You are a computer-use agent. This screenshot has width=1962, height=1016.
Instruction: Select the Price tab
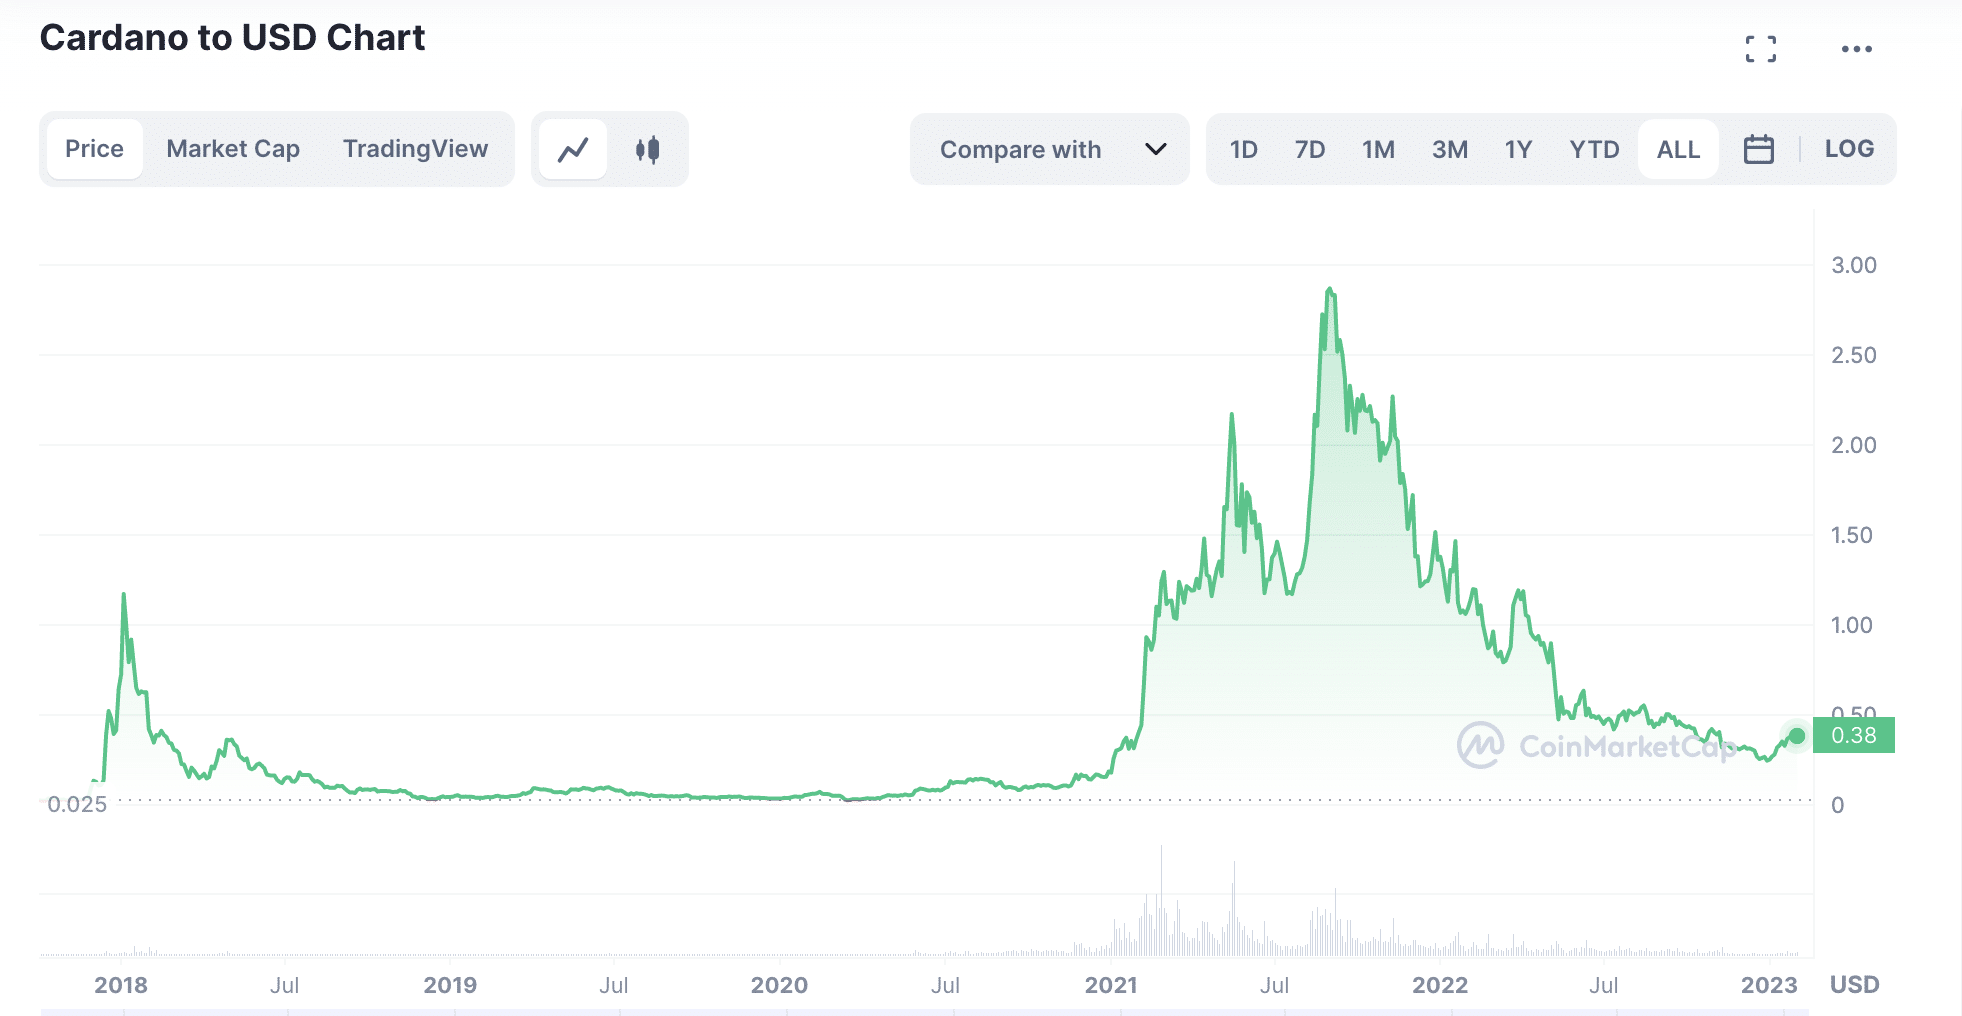coord(94,149)
